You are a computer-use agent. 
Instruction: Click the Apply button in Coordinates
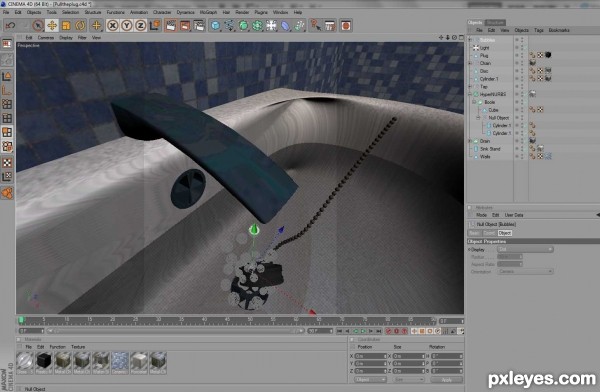447,380
